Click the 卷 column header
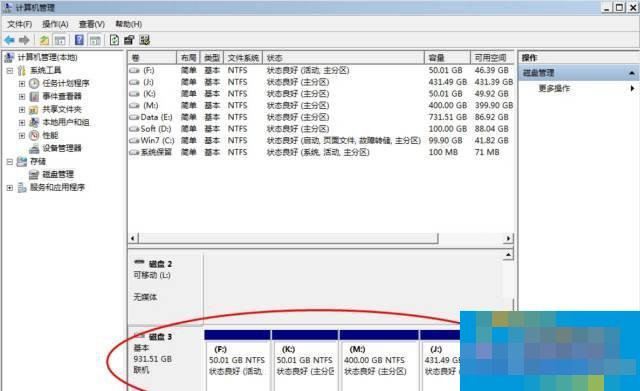The width and height of the screenshot is (640, 391). 152,58
